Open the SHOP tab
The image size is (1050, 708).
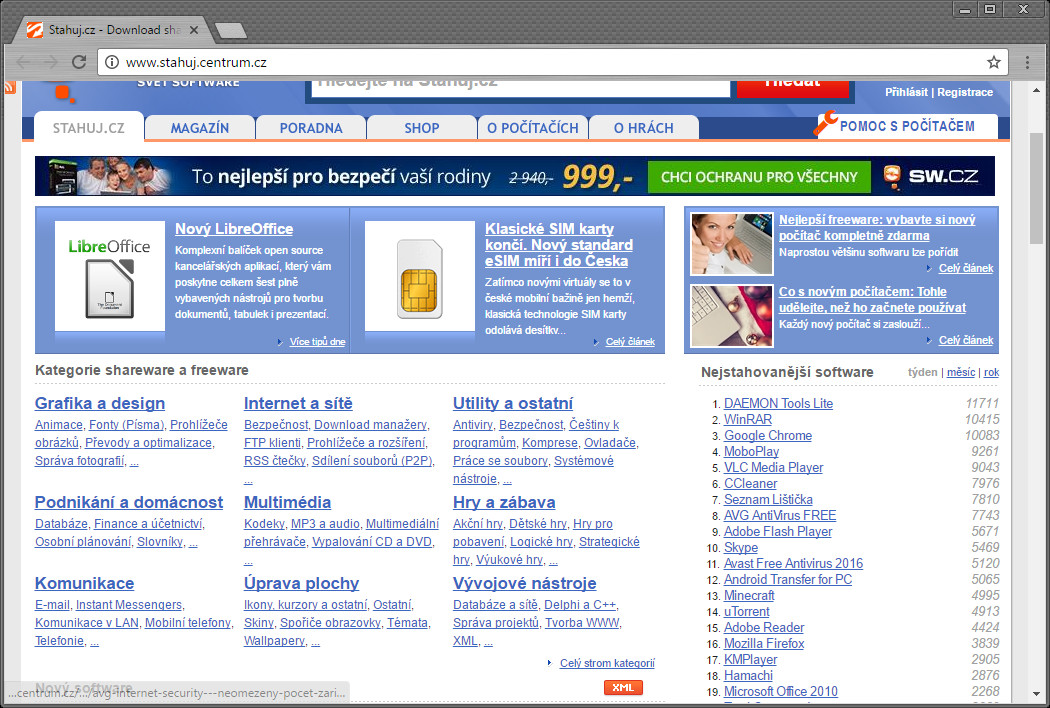pos(422,128)
